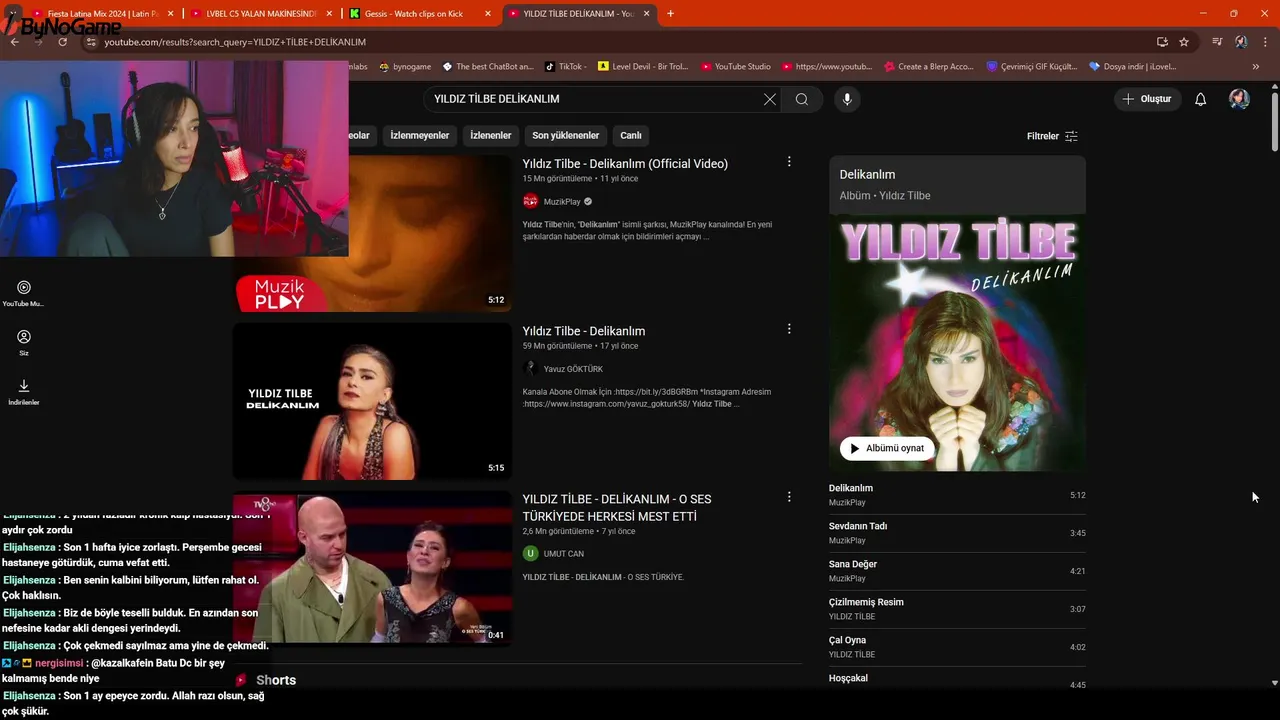
Task: Open options menu for Official Video result
Action: [x=789, y=162]
